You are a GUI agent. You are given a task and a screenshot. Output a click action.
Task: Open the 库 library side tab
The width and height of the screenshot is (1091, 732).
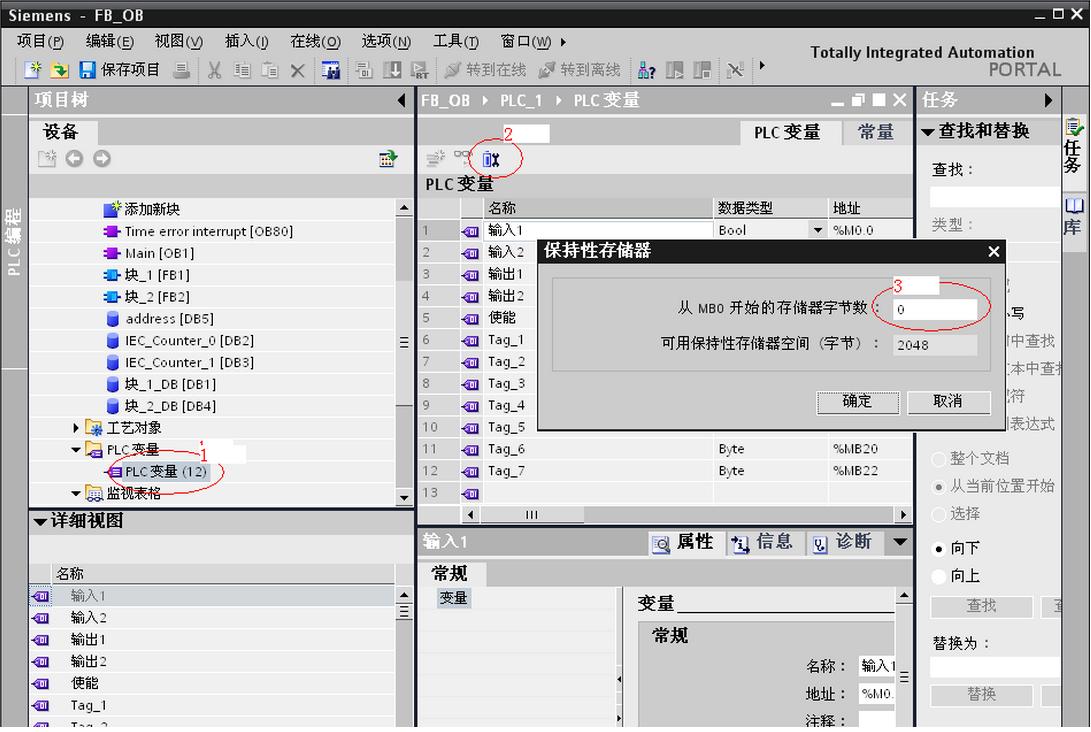tap(1074, 216)
